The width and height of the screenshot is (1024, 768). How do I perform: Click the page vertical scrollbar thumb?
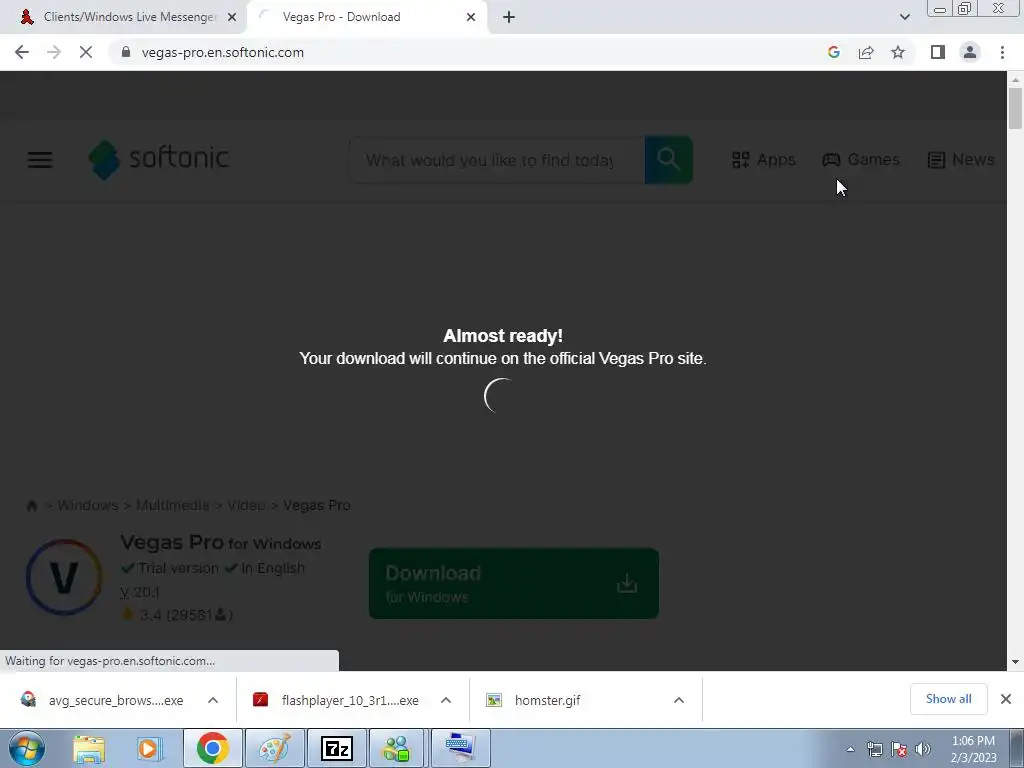pos(1015,108)
